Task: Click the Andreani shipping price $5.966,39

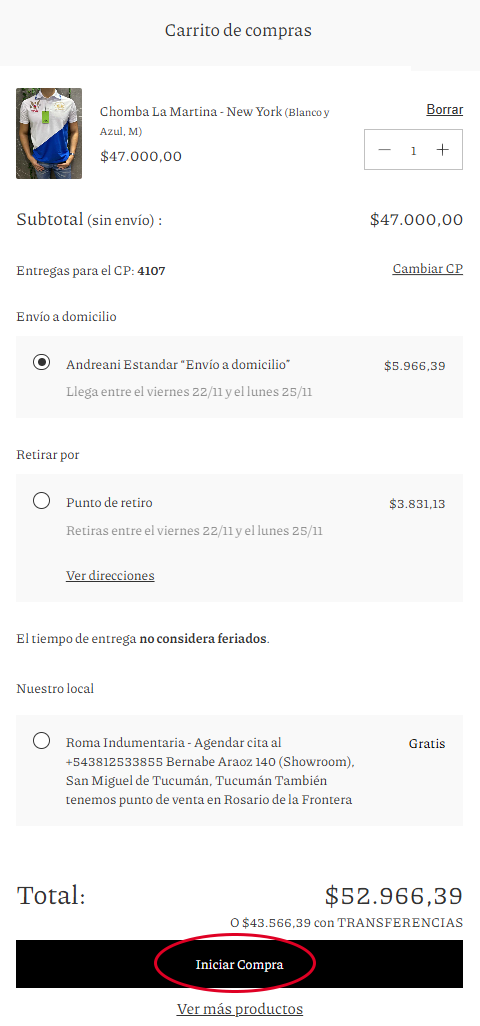Action: tap(415, 366)
